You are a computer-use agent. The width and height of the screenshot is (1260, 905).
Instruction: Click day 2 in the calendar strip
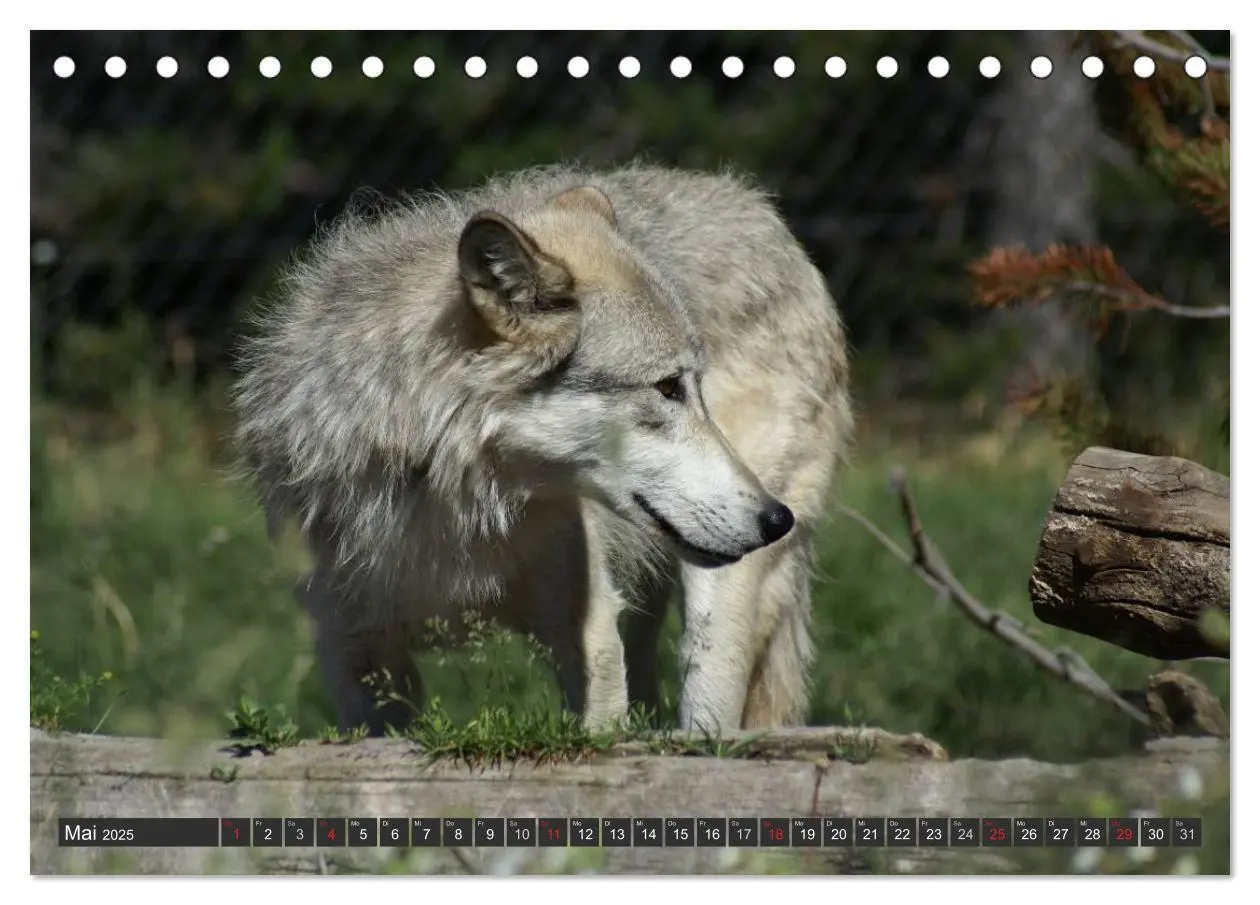tap(267, 833)
